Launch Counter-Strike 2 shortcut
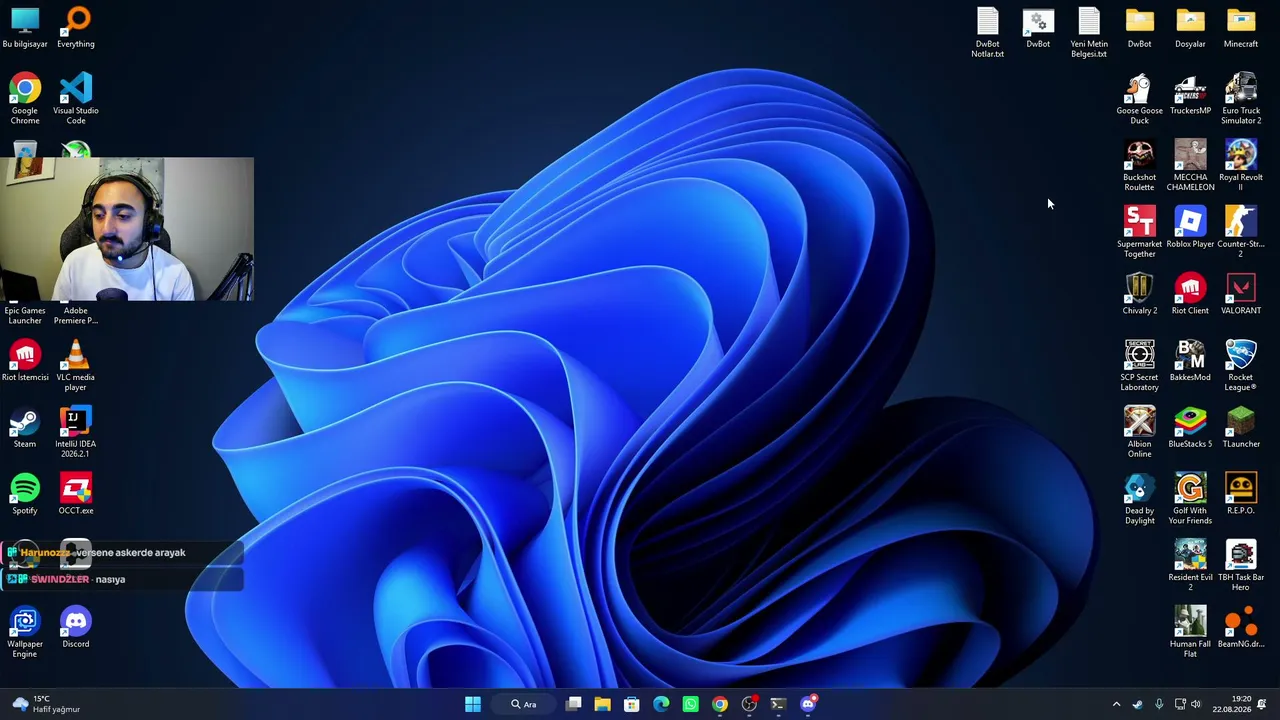Screen dimensions: 1280x720 [1241, 232]
